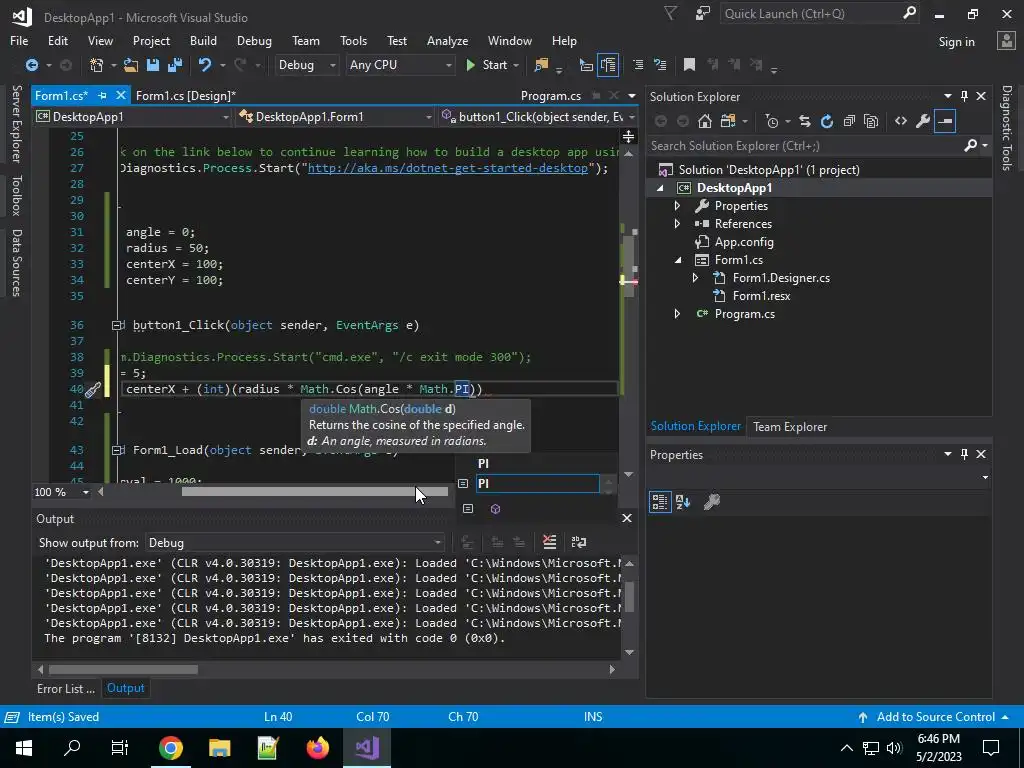This screenshot has width=1024, height=768.
Task: Open the Server Explorer side tab
Action: click(16, 123)
